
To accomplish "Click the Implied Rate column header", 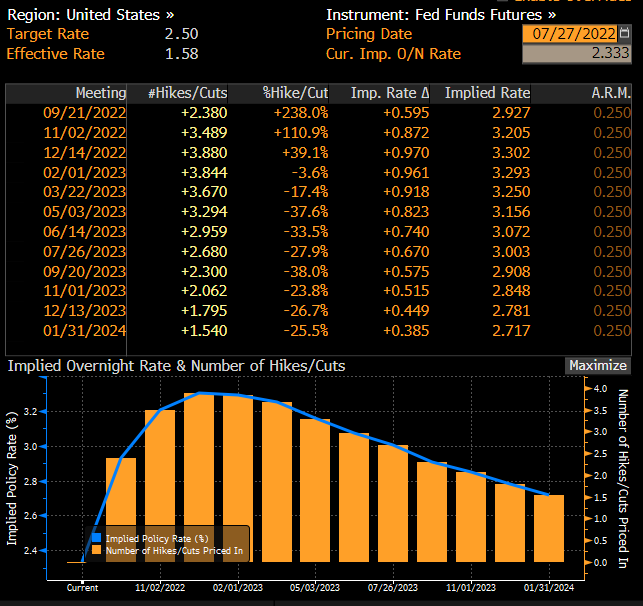I will pyautogui.click(x=487, y=93).
